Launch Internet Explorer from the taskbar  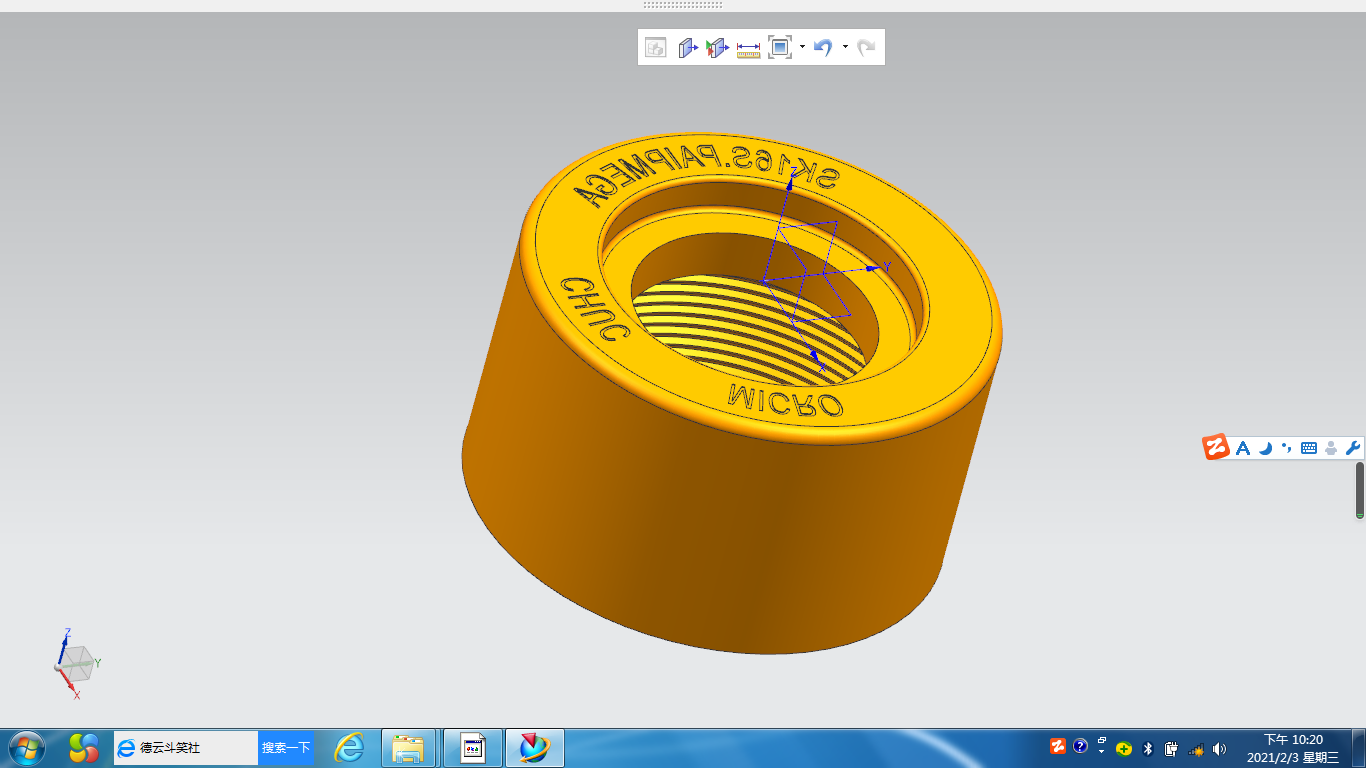pos(349,748)
